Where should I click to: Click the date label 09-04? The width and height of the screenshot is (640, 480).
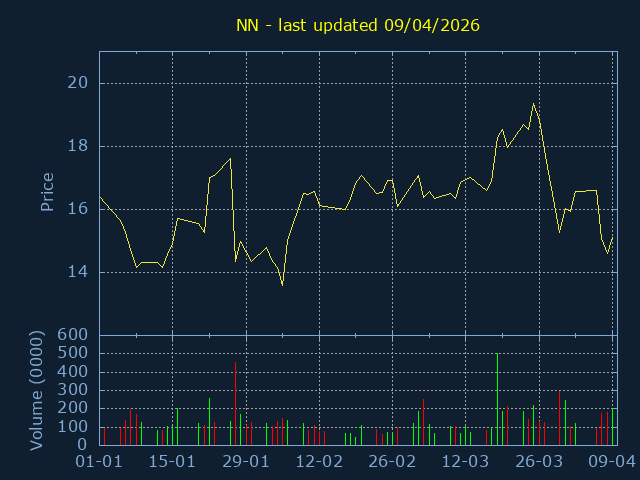(x=612, y=462)
